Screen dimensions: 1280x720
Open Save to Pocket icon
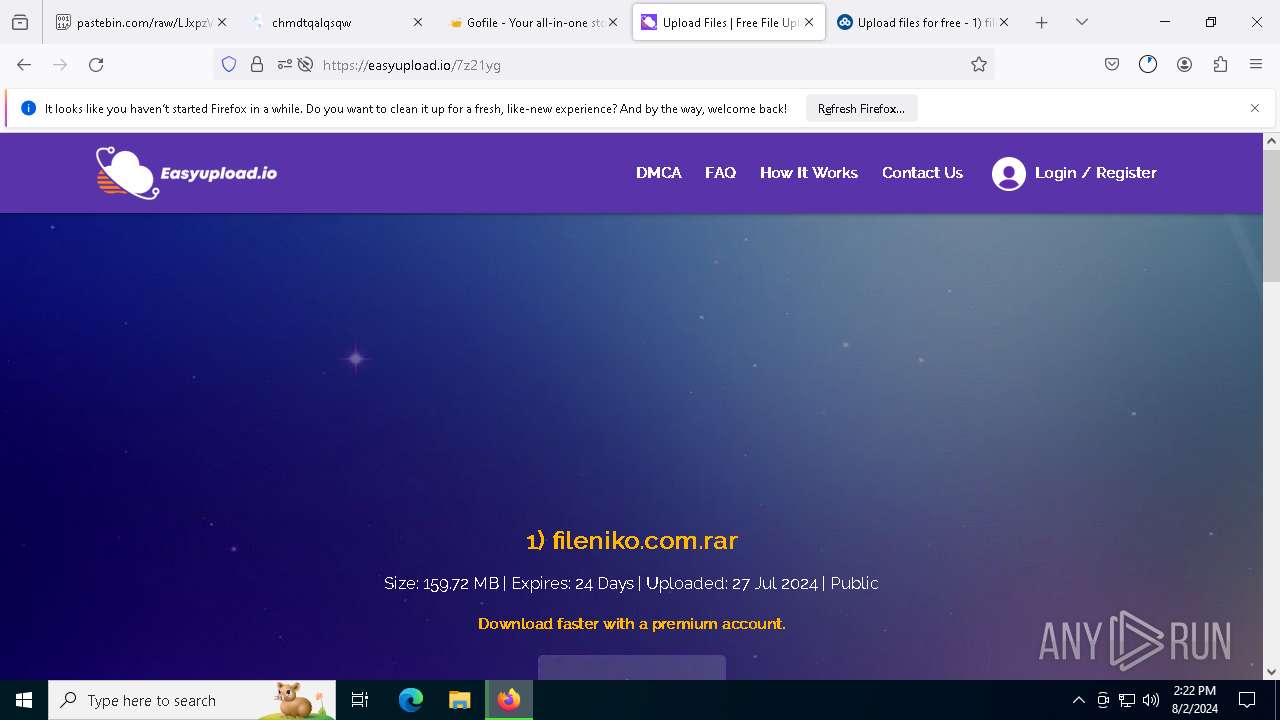(1112, 65)
